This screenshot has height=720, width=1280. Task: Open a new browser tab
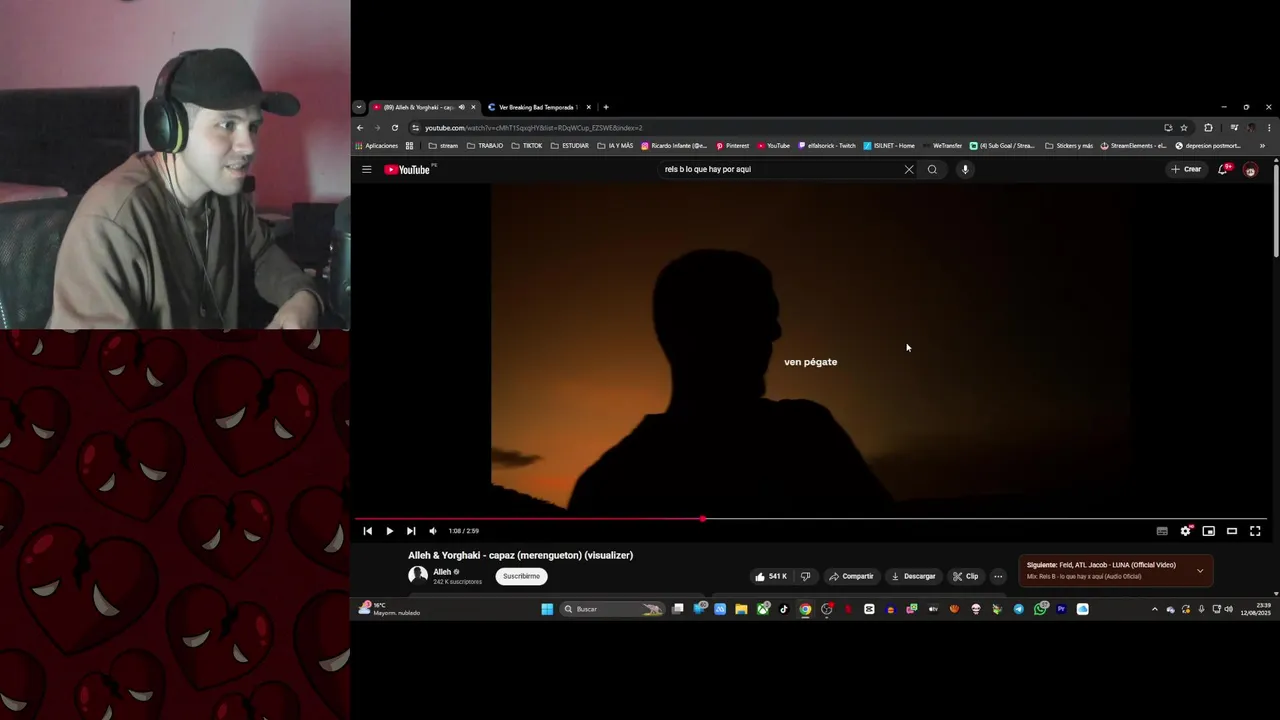coord(606,107)
